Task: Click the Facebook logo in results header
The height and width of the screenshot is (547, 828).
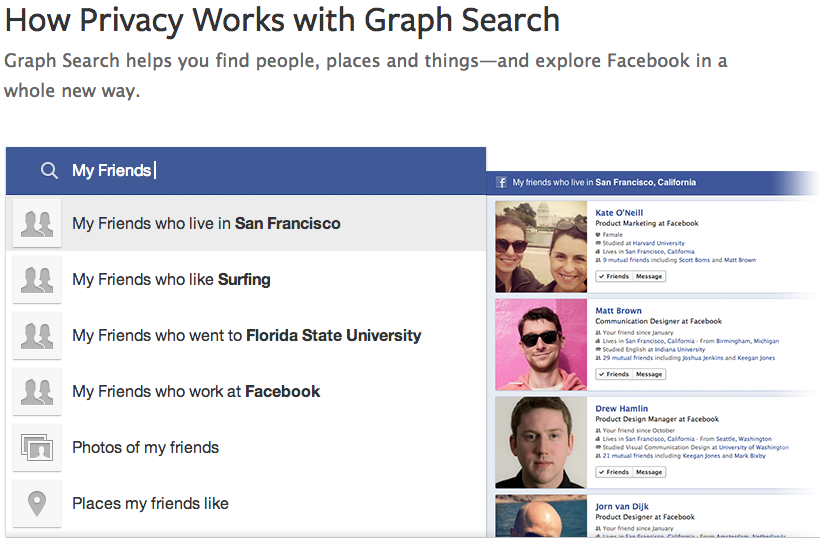Action: [501, 183]
